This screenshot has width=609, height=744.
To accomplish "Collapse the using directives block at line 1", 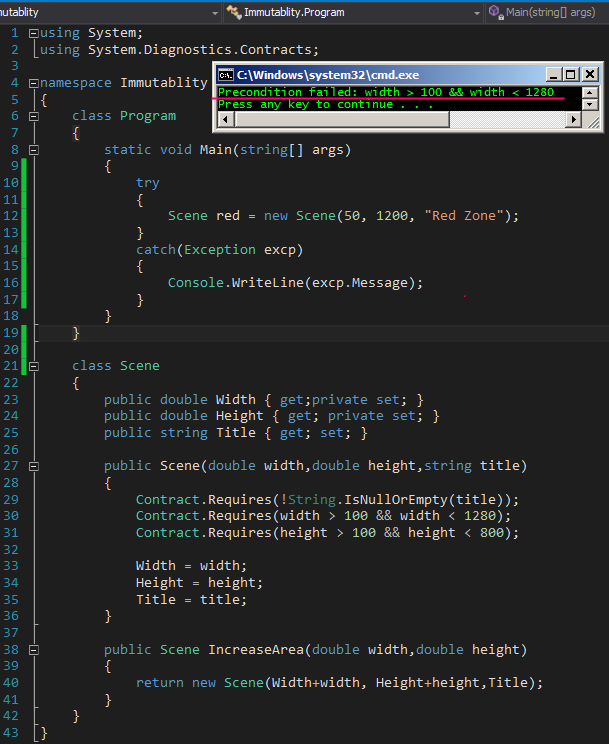I will 34,33.
